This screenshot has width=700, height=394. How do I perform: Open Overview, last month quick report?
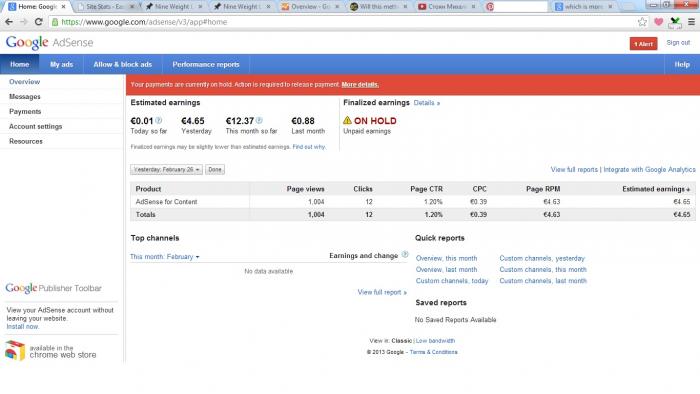tap(446, 270)
